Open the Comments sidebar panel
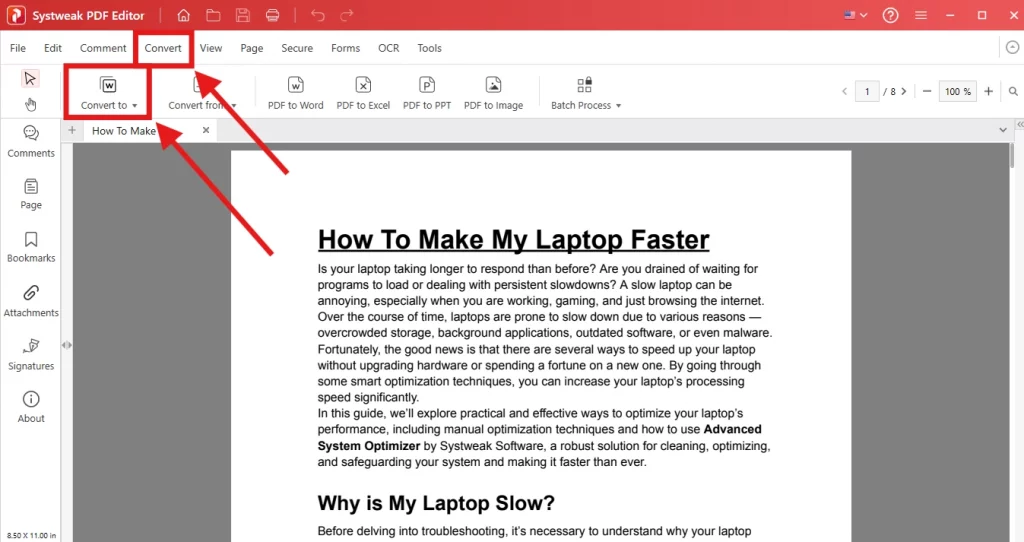Screen dimensions: 1024x542 tap(31, 140)
